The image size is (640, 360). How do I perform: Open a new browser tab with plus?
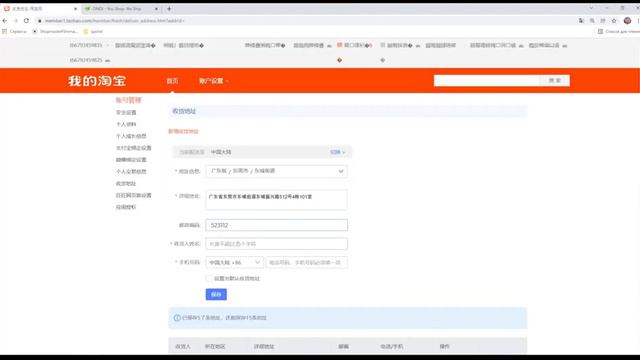[x=169, y=9]
